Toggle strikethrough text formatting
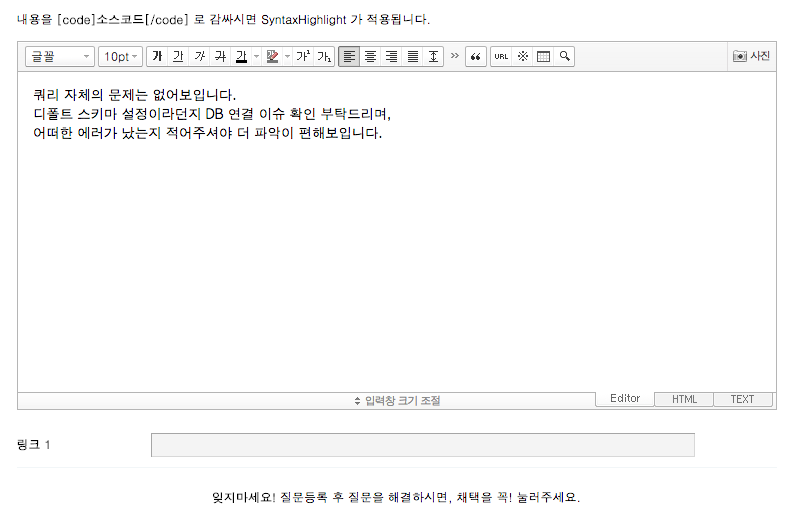Viewport: 787px width, 516px height. click(220, 56)
